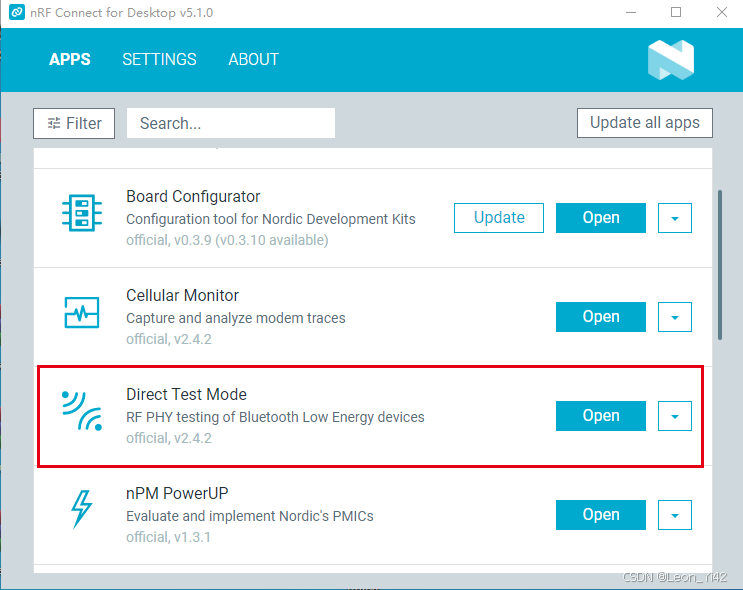Open the SETTINGS tab
The width and height of the screenshot is (743, 590).
[159, 59]
